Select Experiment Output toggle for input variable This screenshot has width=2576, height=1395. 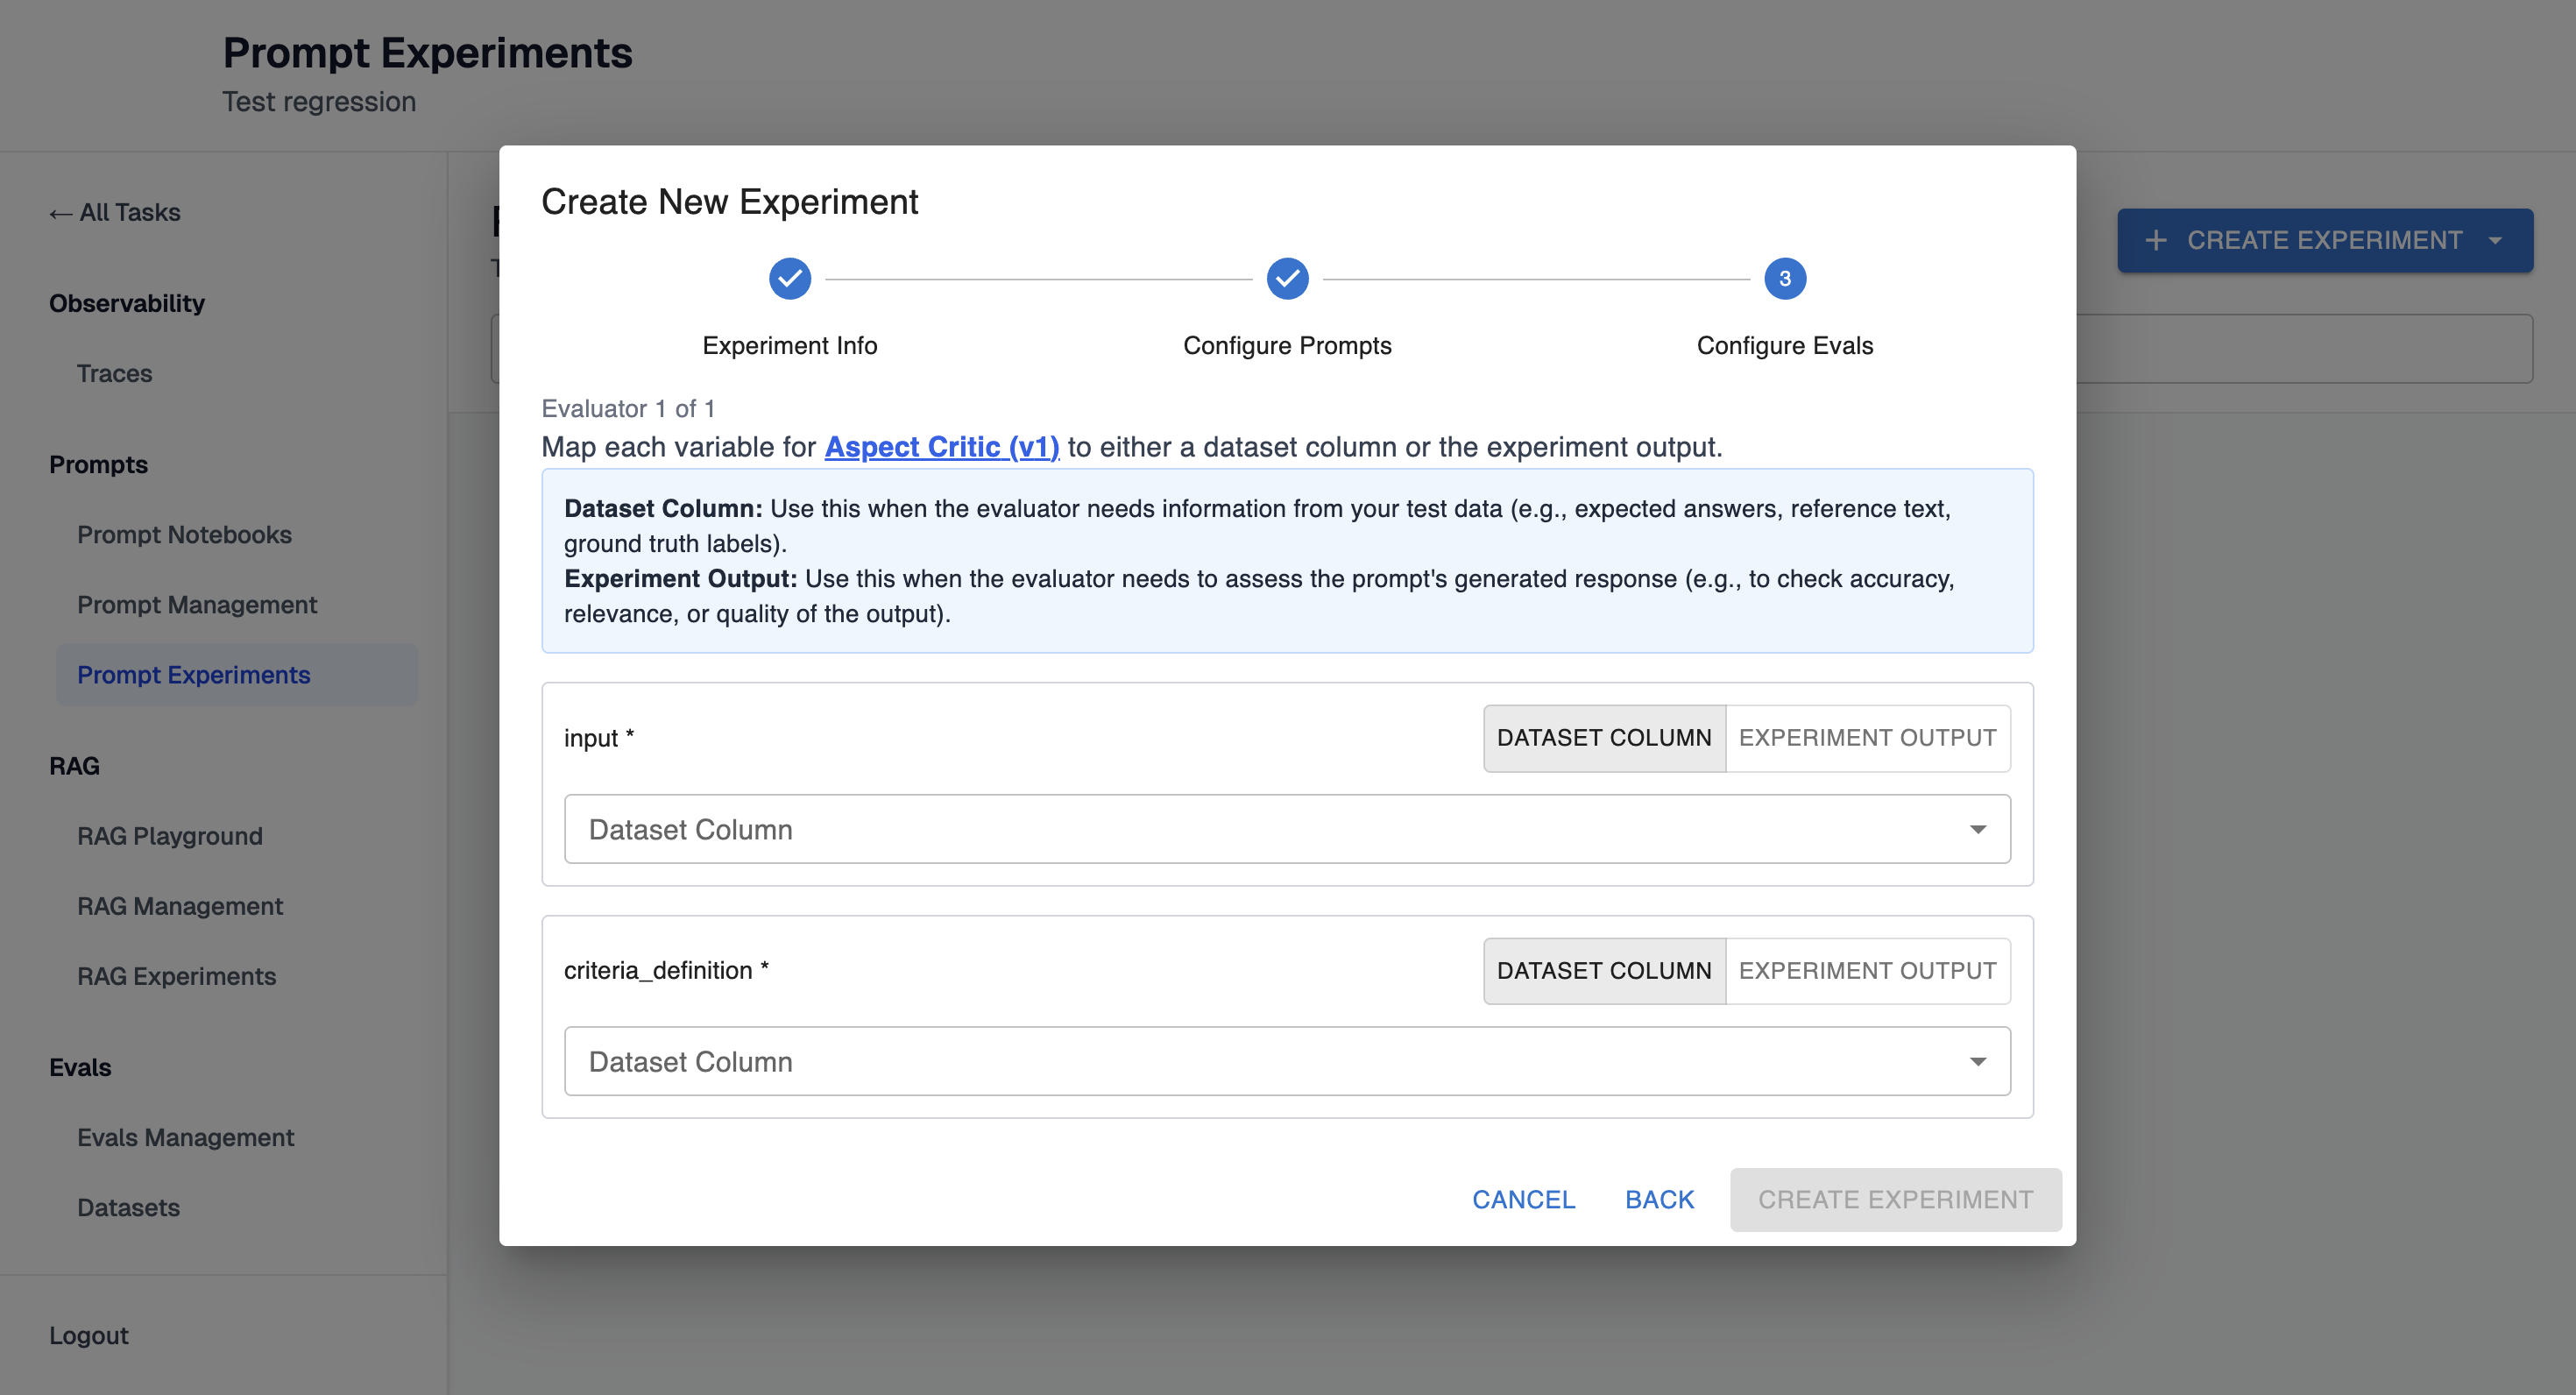1867,738
